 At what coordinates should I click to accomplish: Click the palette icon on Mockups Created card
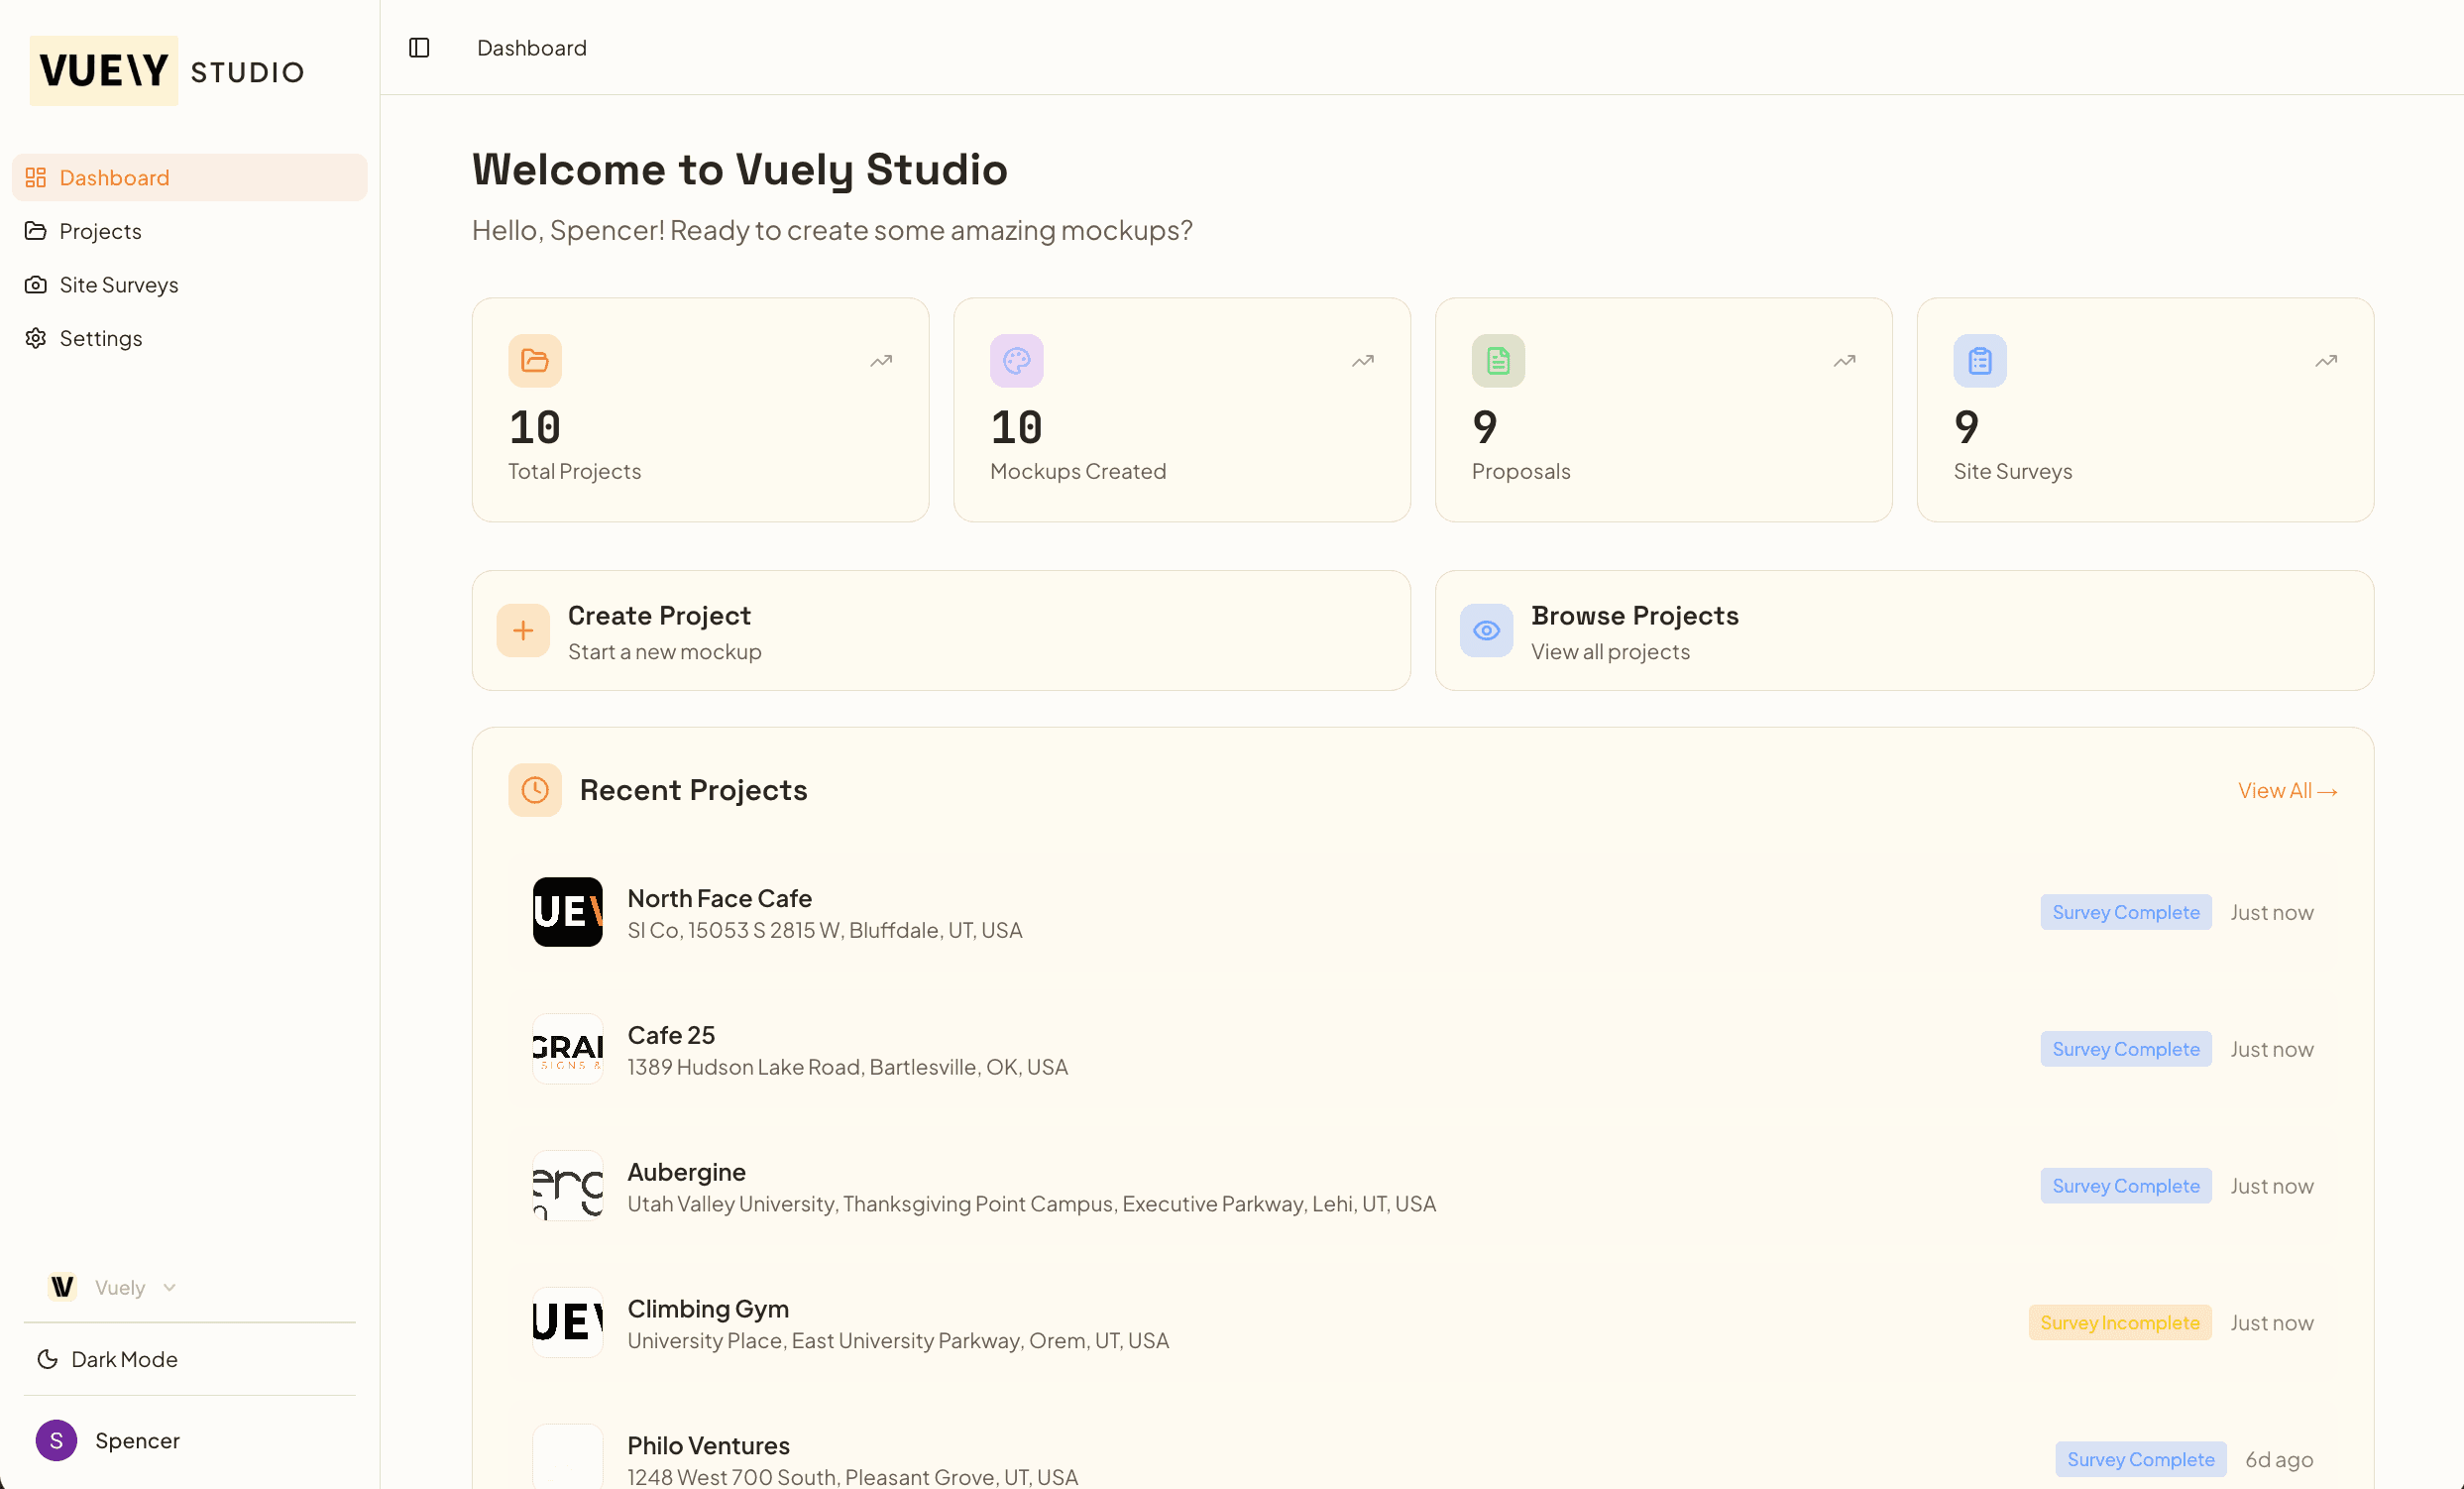[1016, 360]
